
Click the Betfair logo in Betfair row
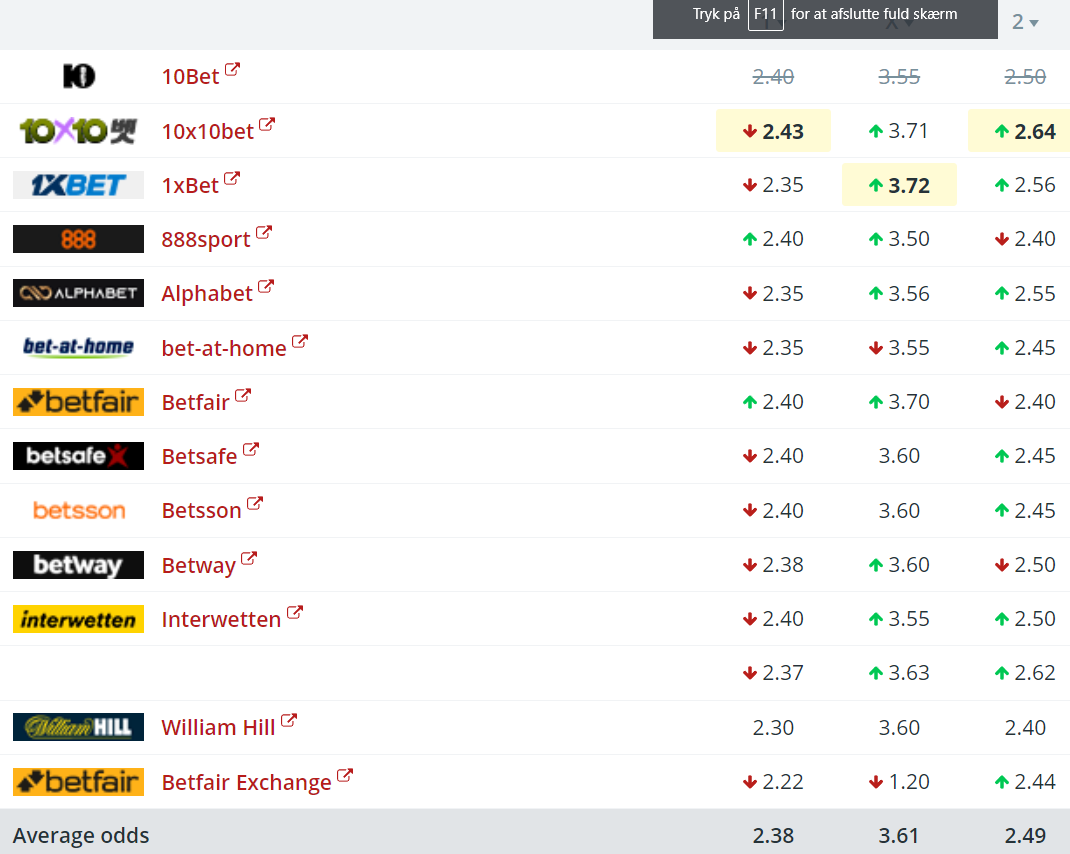78,401
